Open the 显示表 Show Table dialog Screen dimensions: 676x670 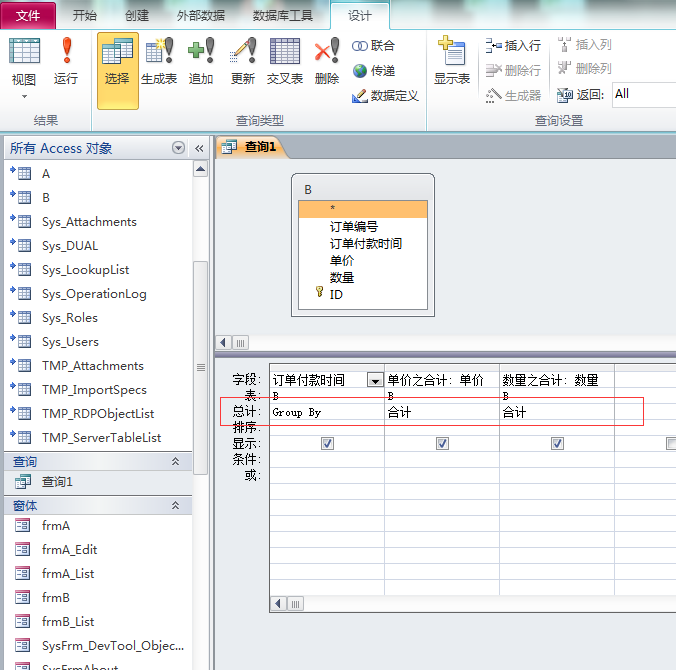(452, 60)
